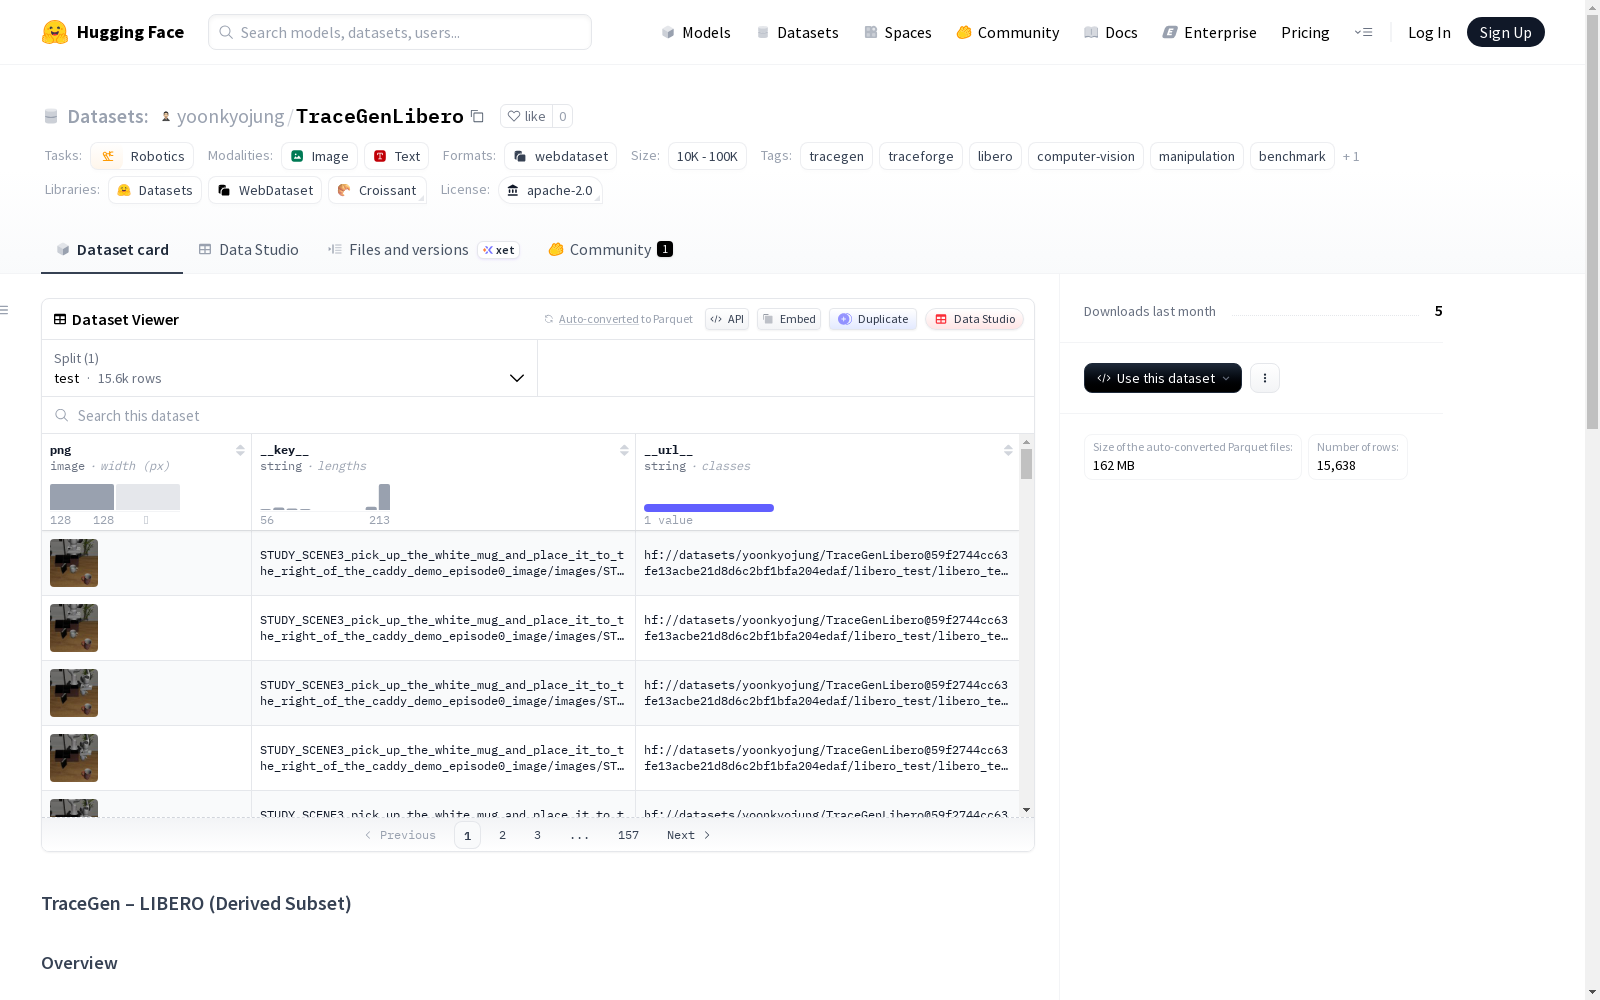The image size is (1600, 1000).
Task: Go to Models in the top navigation
Action: pyautogui.click(x=696, y=32)
